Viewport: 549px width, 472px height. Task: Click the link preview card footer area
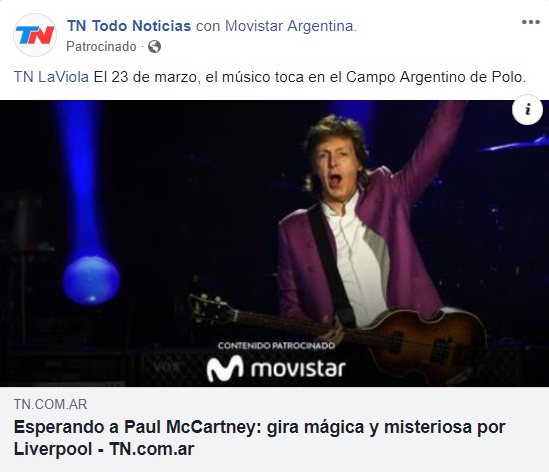click(x=274, y=429)
